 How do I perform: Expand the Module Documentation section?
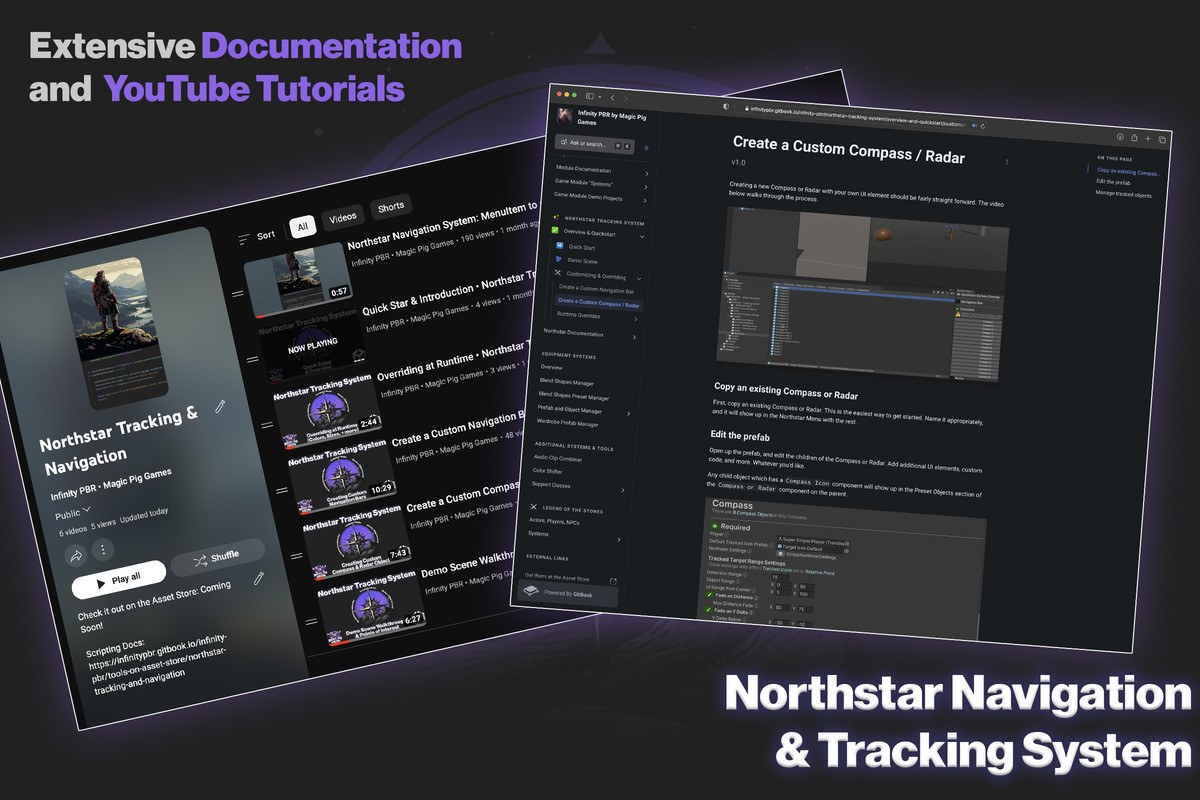[647, 174]
